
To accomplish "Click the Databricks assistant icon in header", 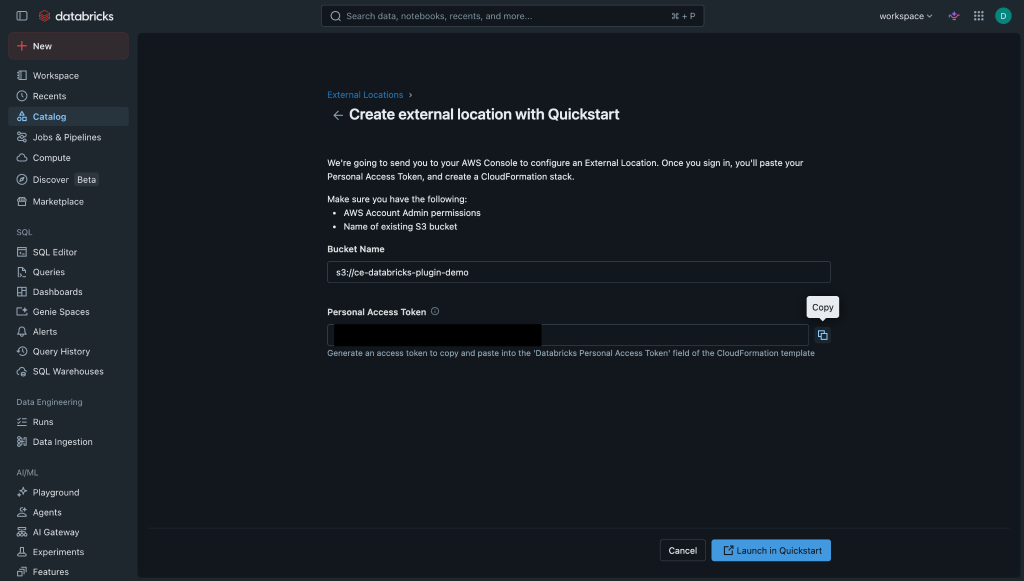I will pyautogui.click(x=954, y=16).
